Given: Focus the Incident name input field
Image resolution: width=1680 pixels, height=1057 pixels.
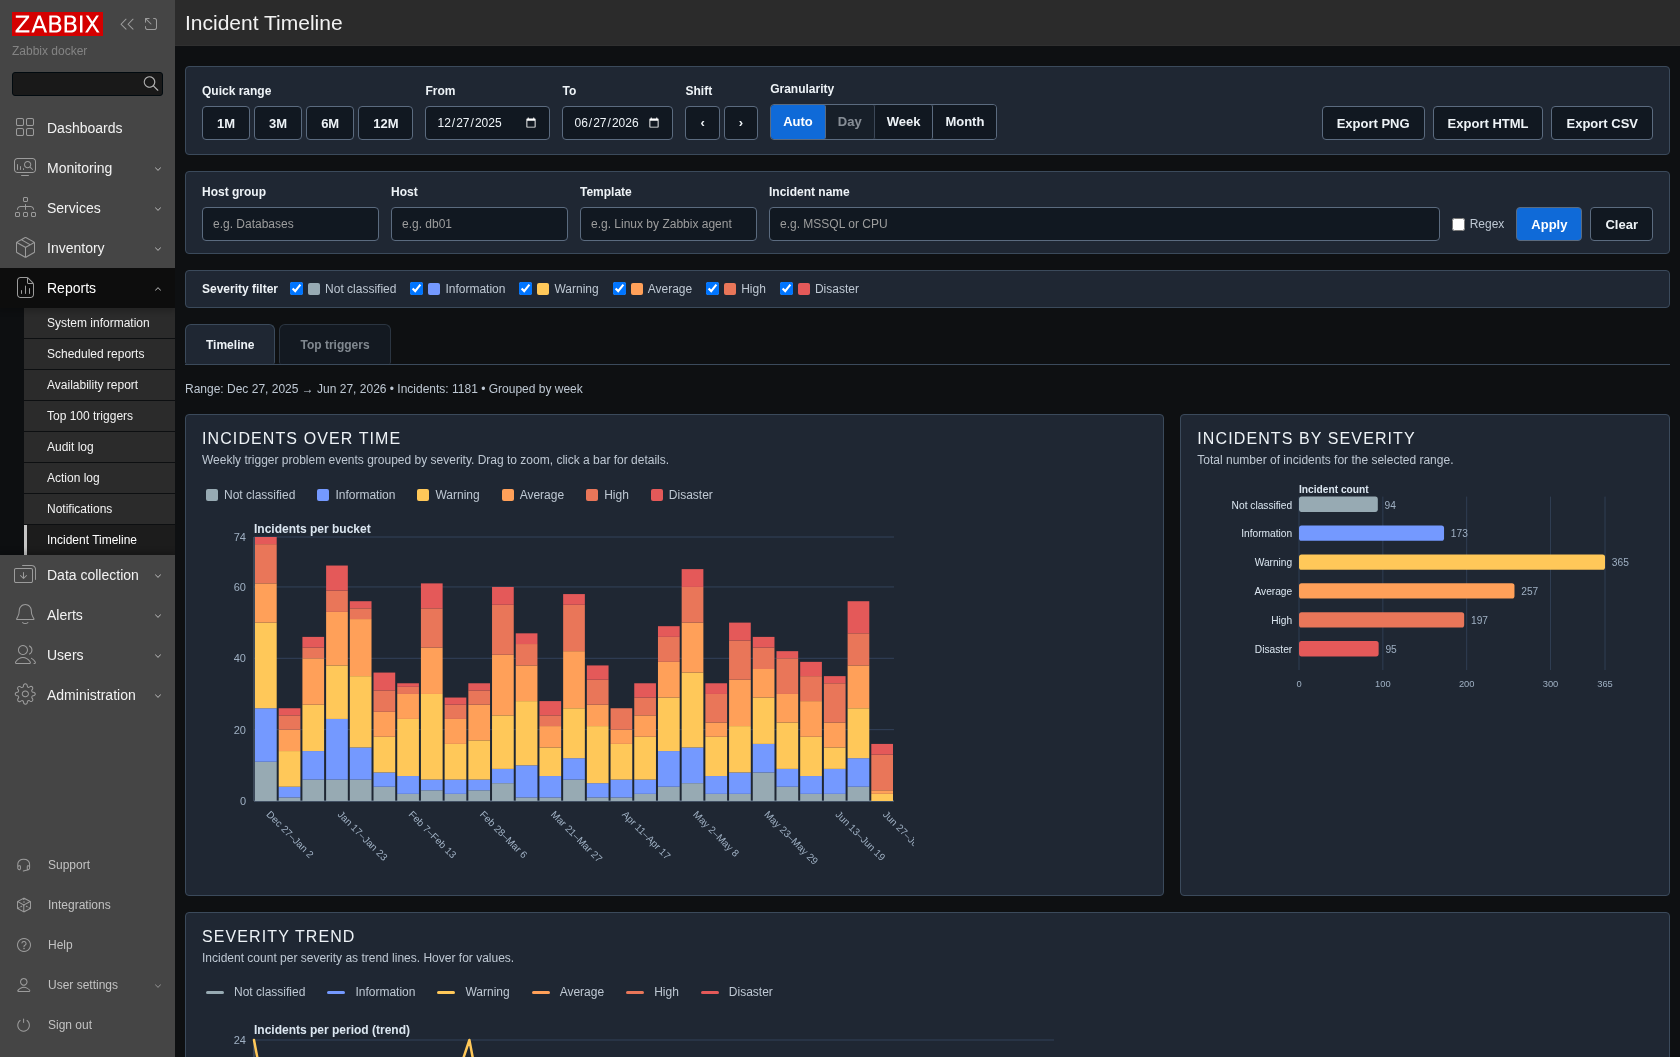Looking at the screenshot, I should [x=1104, y=224].
